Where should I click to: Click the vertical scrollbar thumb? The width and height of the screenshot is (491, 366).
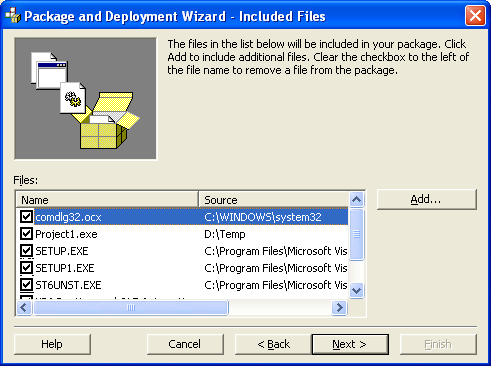(357, 234)
